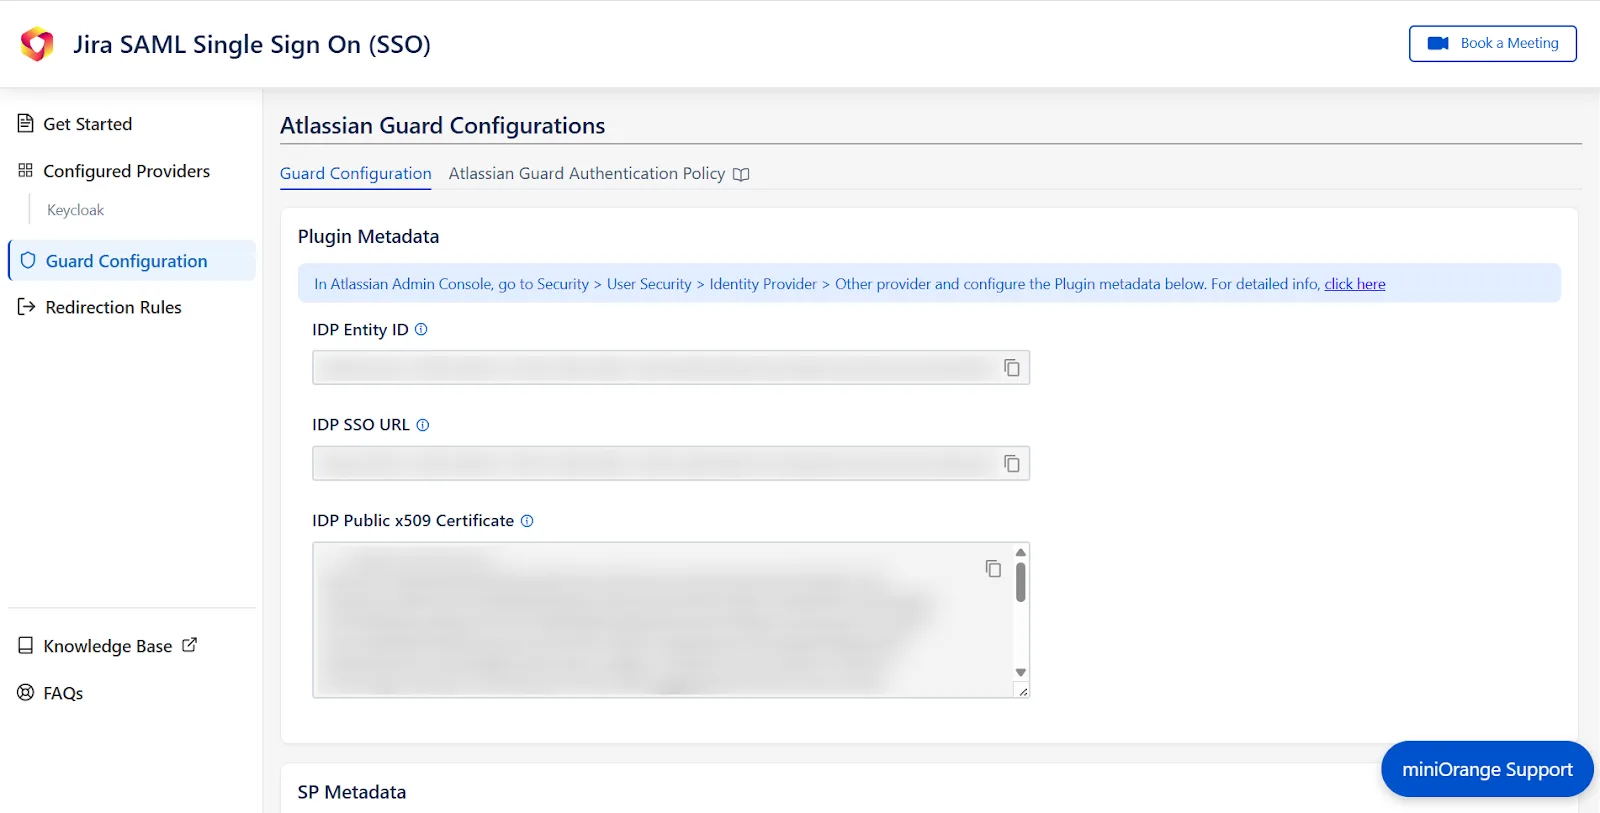This screenshot has height=813, width=1600.
Task: Click 'Atlassian Guard Configurations' page title
Action: 442,126
